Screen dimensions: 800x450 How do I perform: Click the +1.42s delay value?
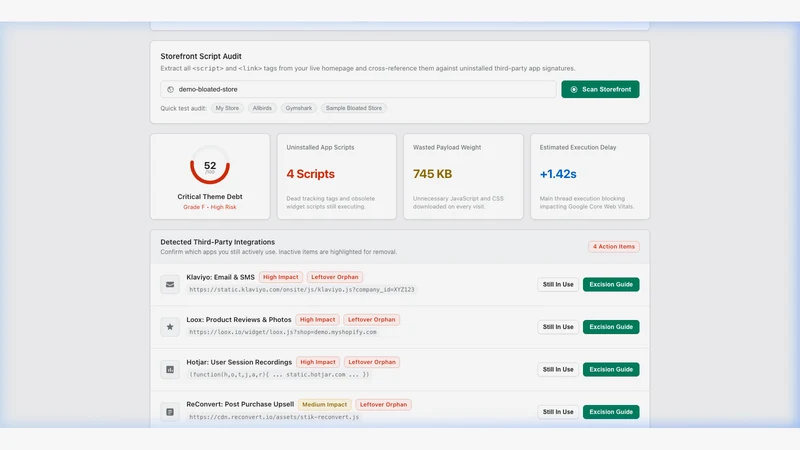tap(558, 174)
